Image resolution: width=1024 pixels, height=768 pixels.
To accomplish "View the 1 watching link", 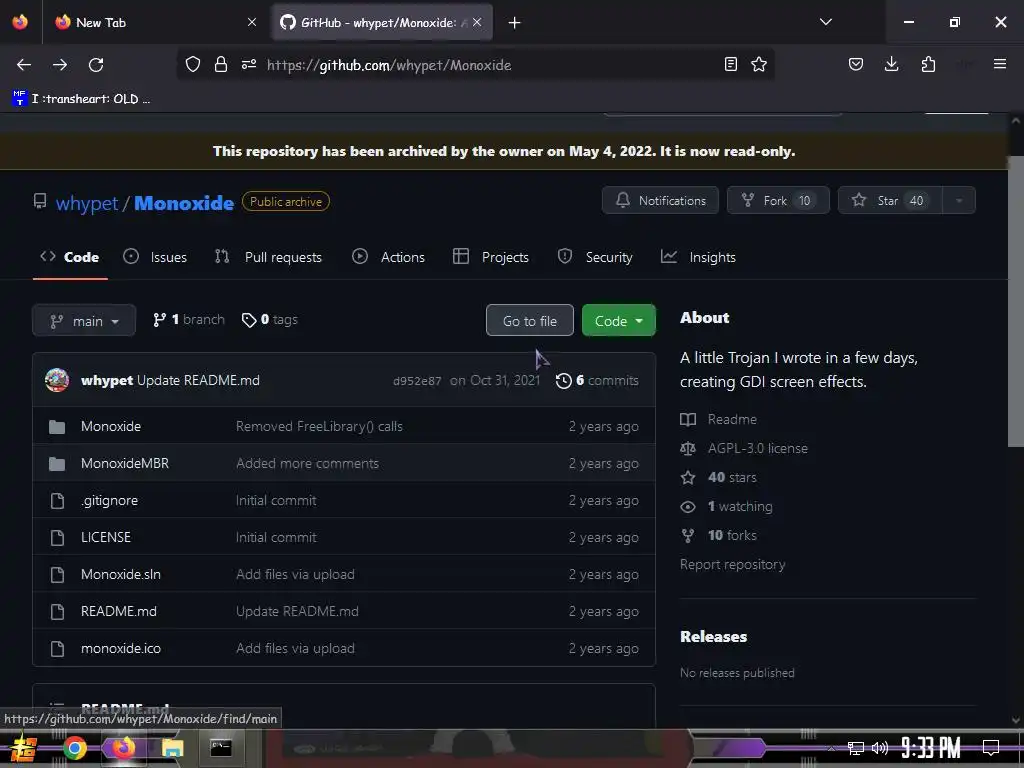I will 726,506.
